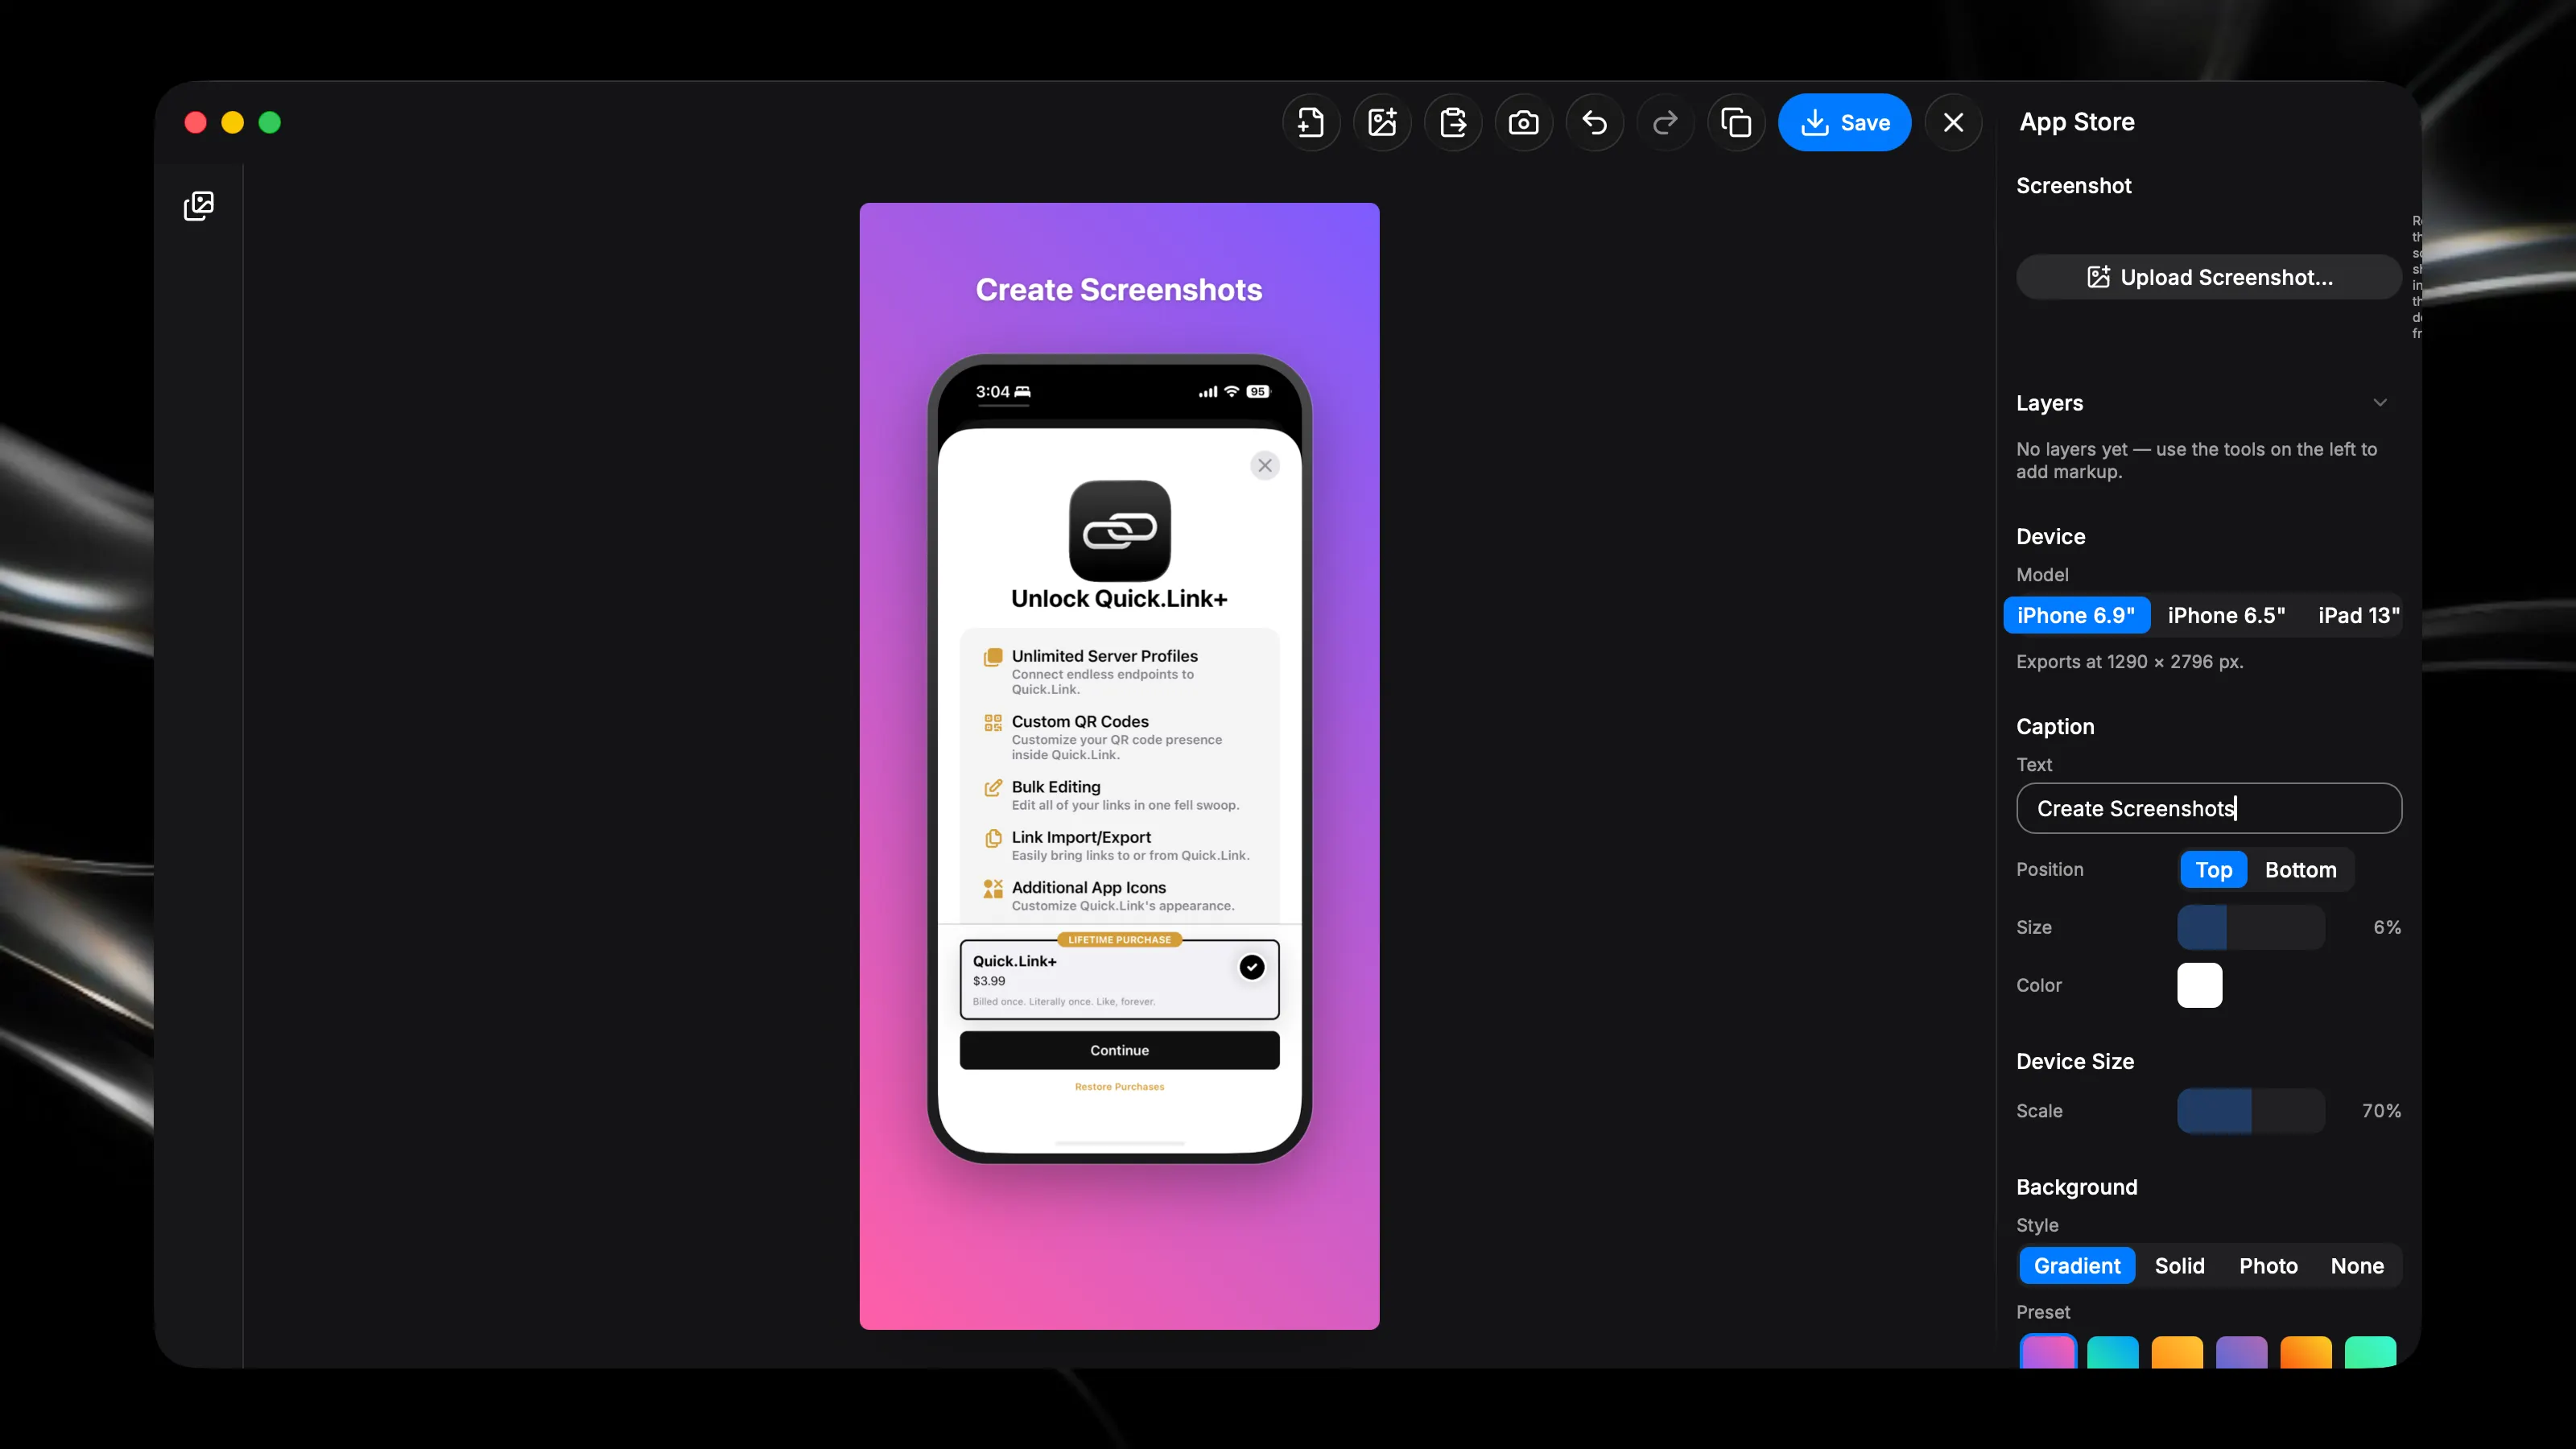Image resolution: width=2576 pixels, height=1449 pixels.
Task: Set caption position to Top
Action: click(2213, 870)
